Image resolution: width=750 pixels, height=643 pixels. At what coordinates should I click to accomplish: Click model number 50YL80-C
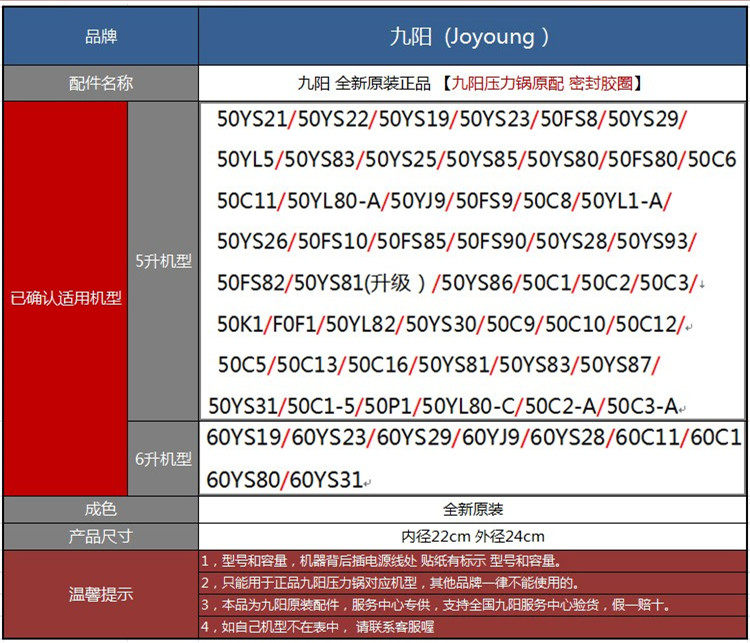(x=468, y=406)
